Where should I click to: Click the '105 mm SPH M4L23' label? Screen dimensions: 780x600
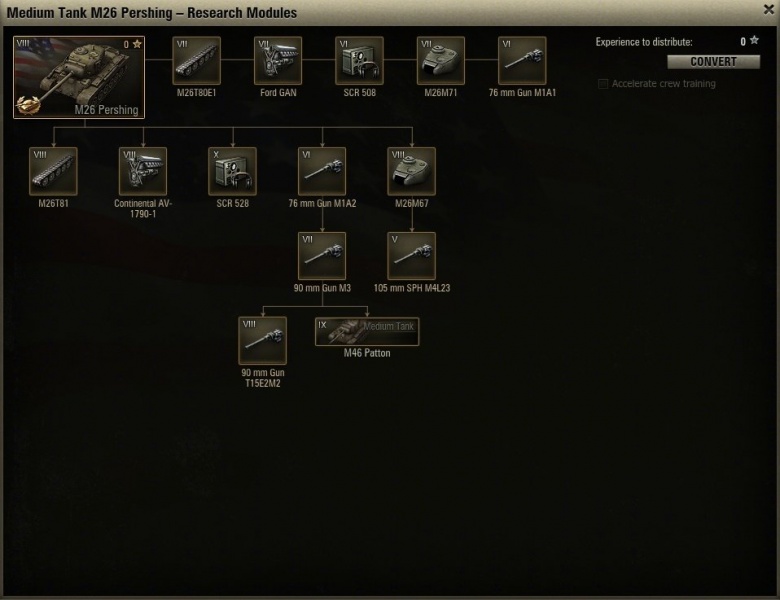tap(412, 288)
